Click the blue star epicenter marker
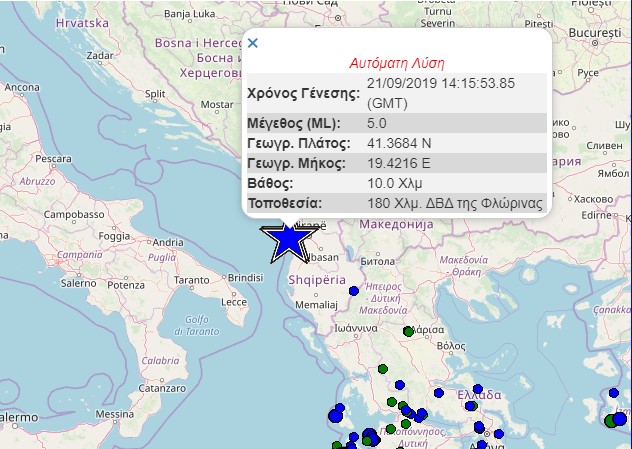 click(289, 241)
